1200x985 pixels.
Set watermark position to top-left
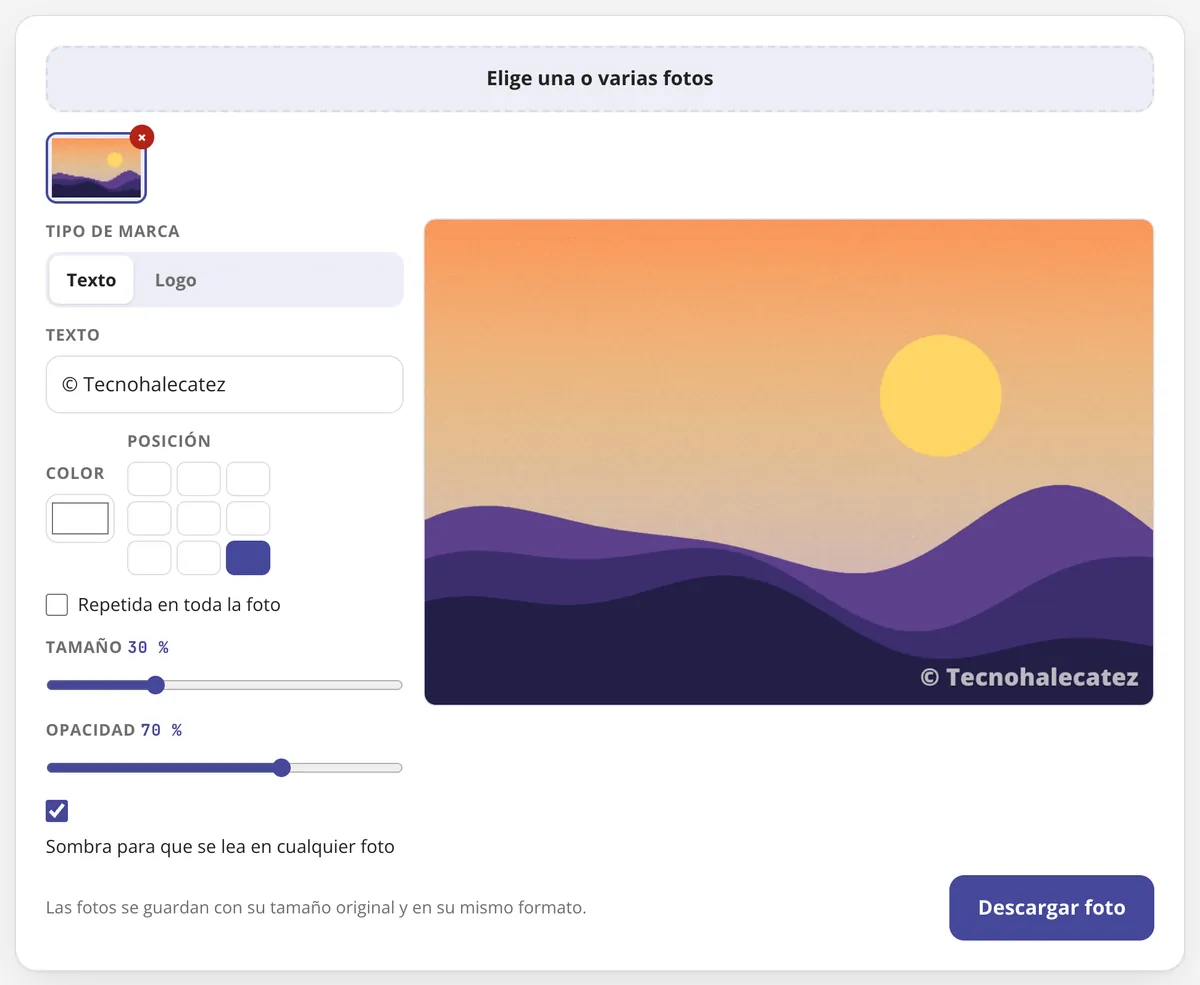coord(149,479)
